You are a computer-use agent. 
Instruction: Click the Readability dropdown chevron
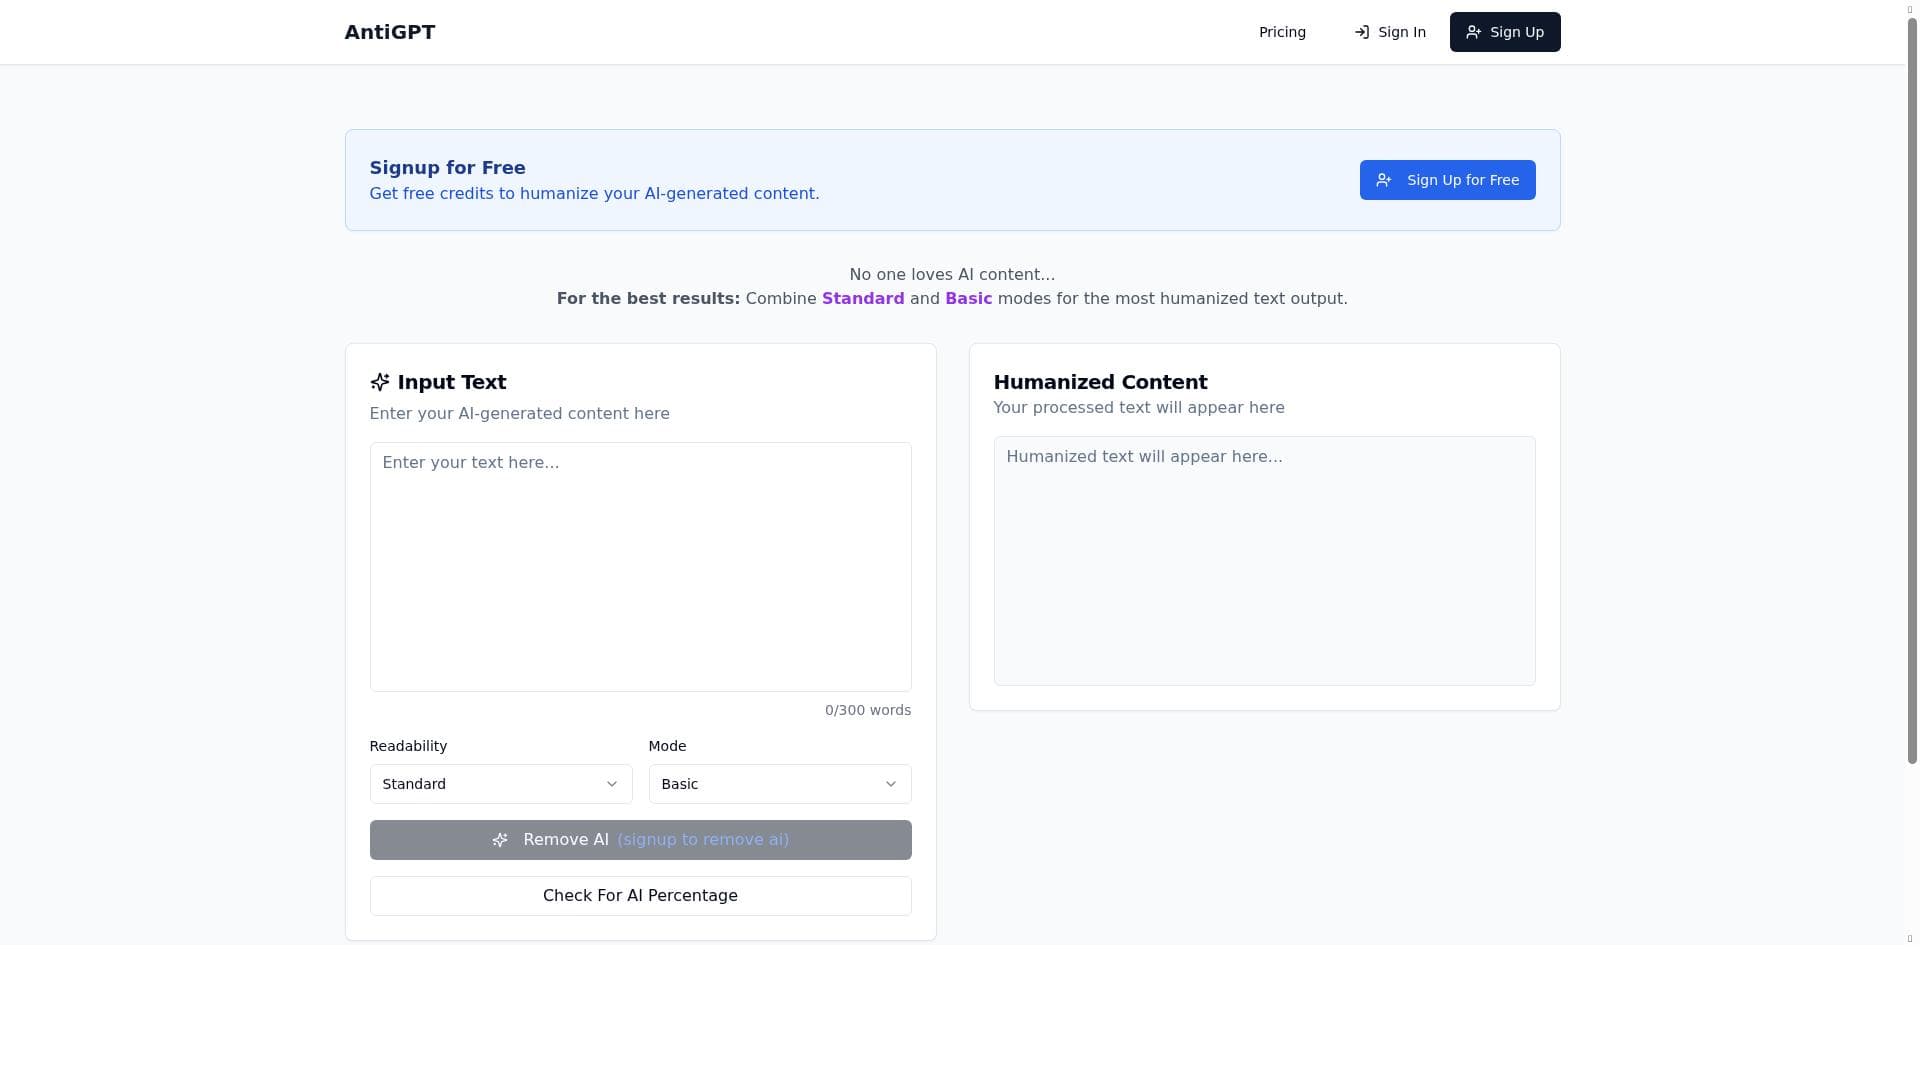click(x=612, y=784)
